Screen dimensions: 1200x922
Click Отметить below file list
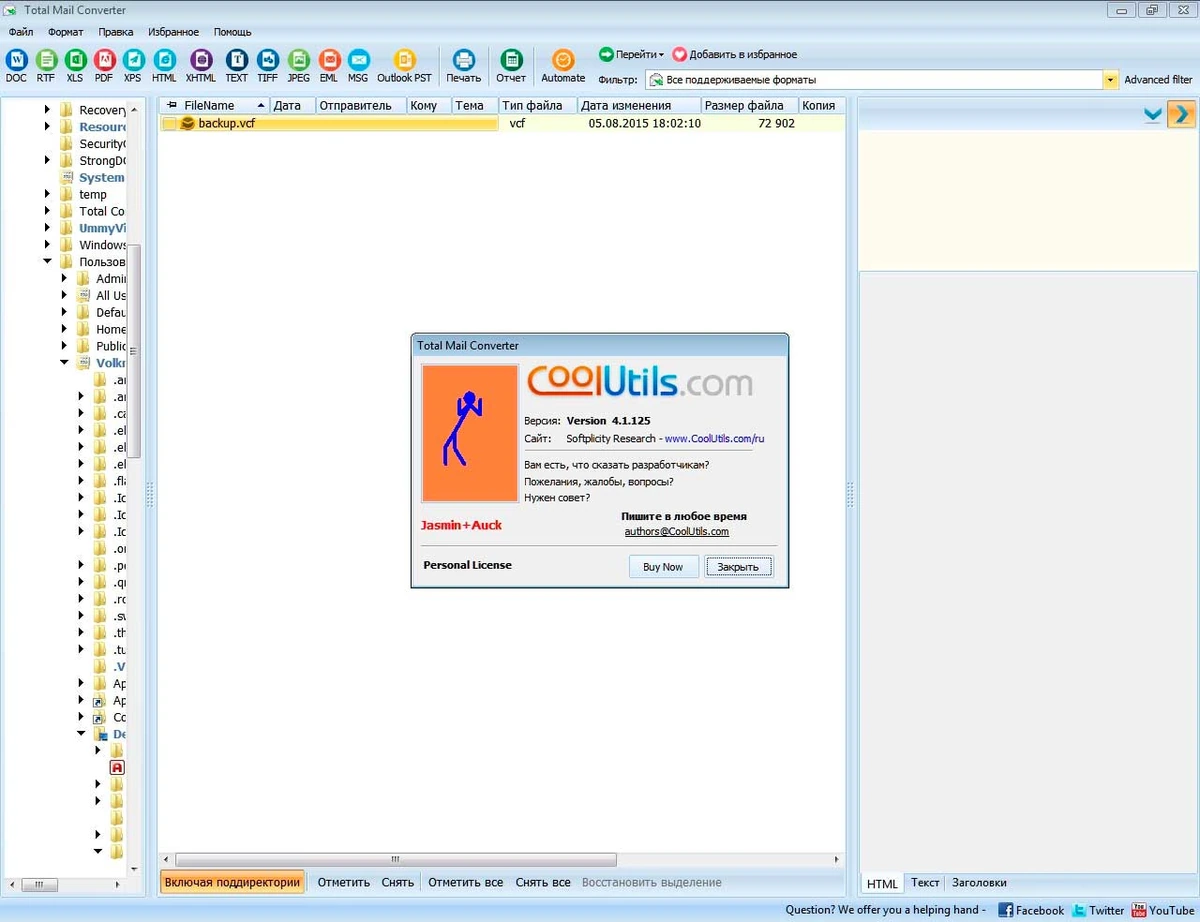(x=344, y=882)
